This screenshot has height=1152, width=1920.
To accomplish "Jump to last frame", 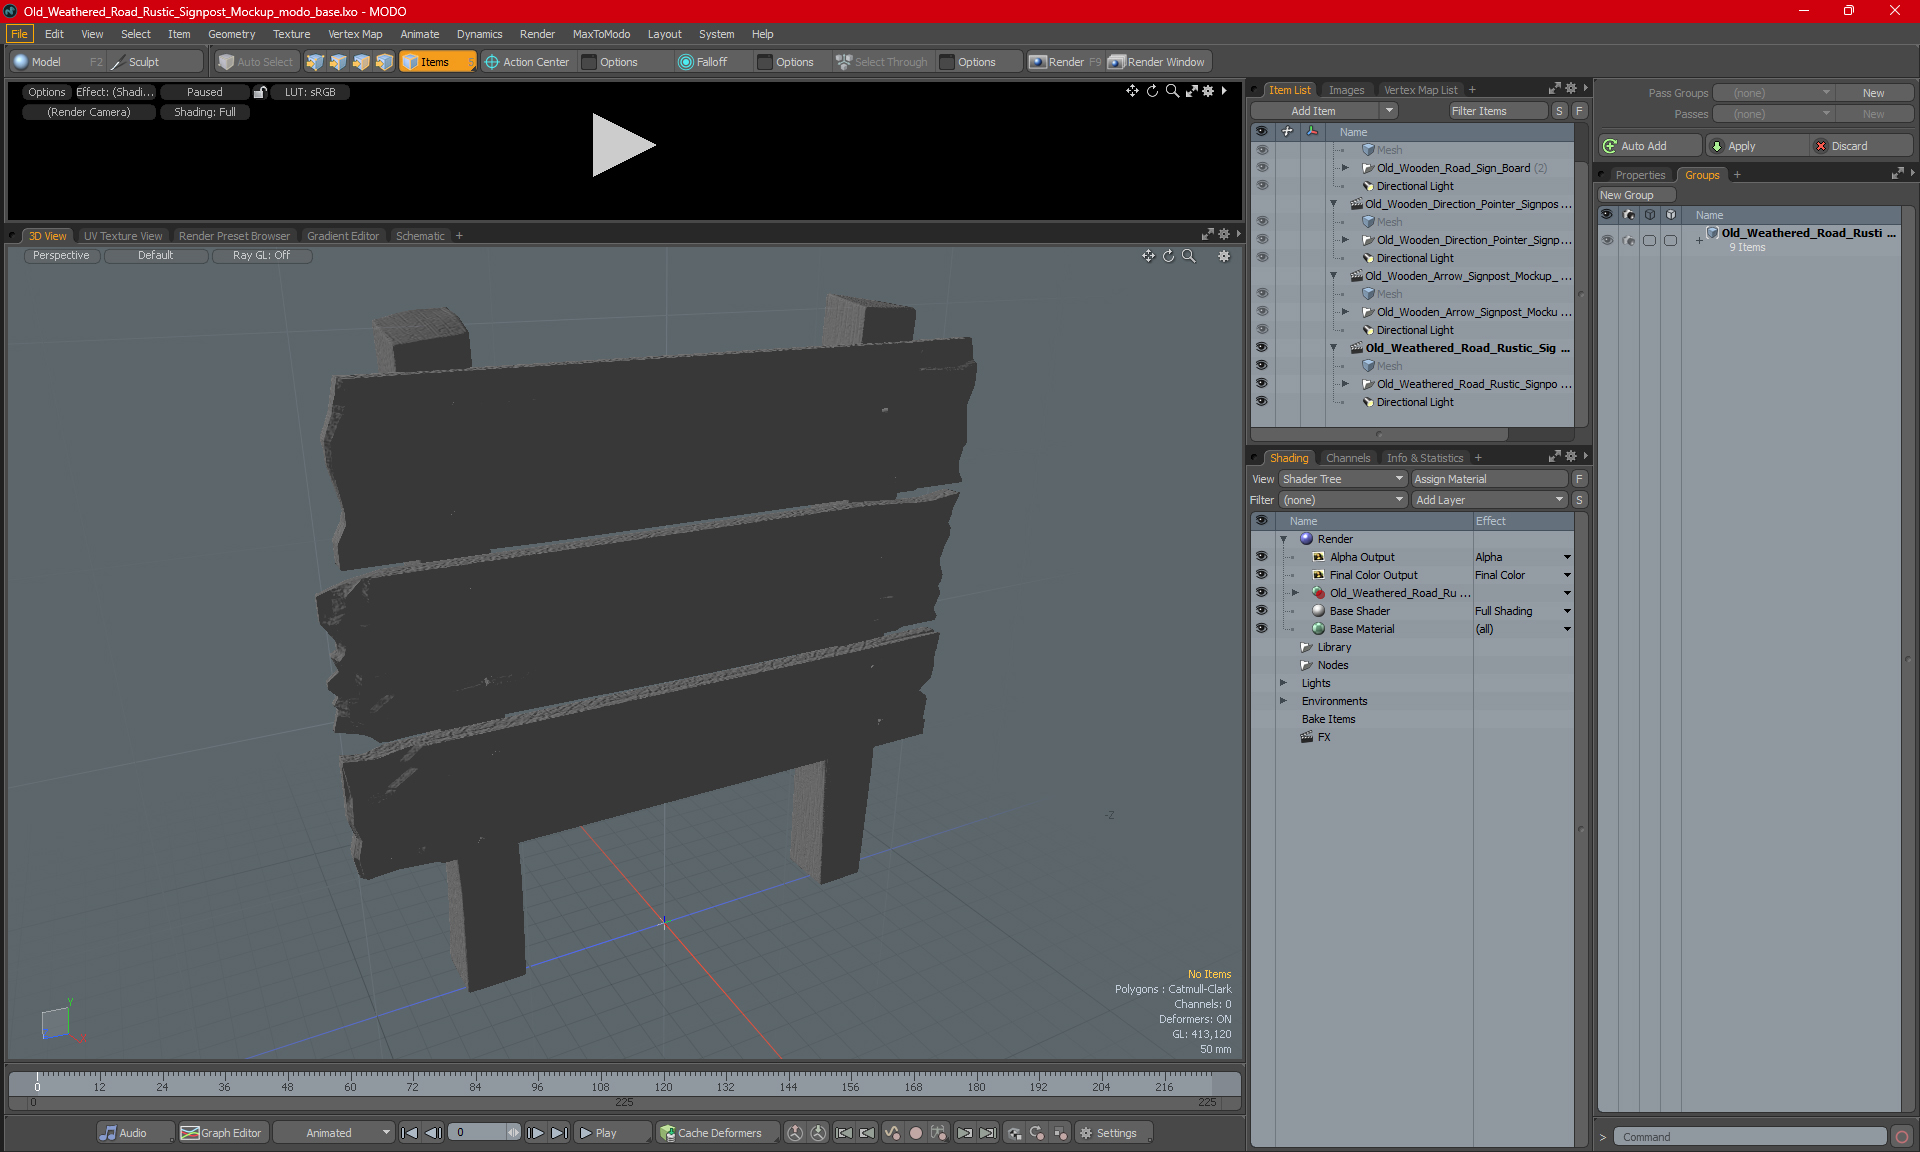I will [x=559, y=1133].
